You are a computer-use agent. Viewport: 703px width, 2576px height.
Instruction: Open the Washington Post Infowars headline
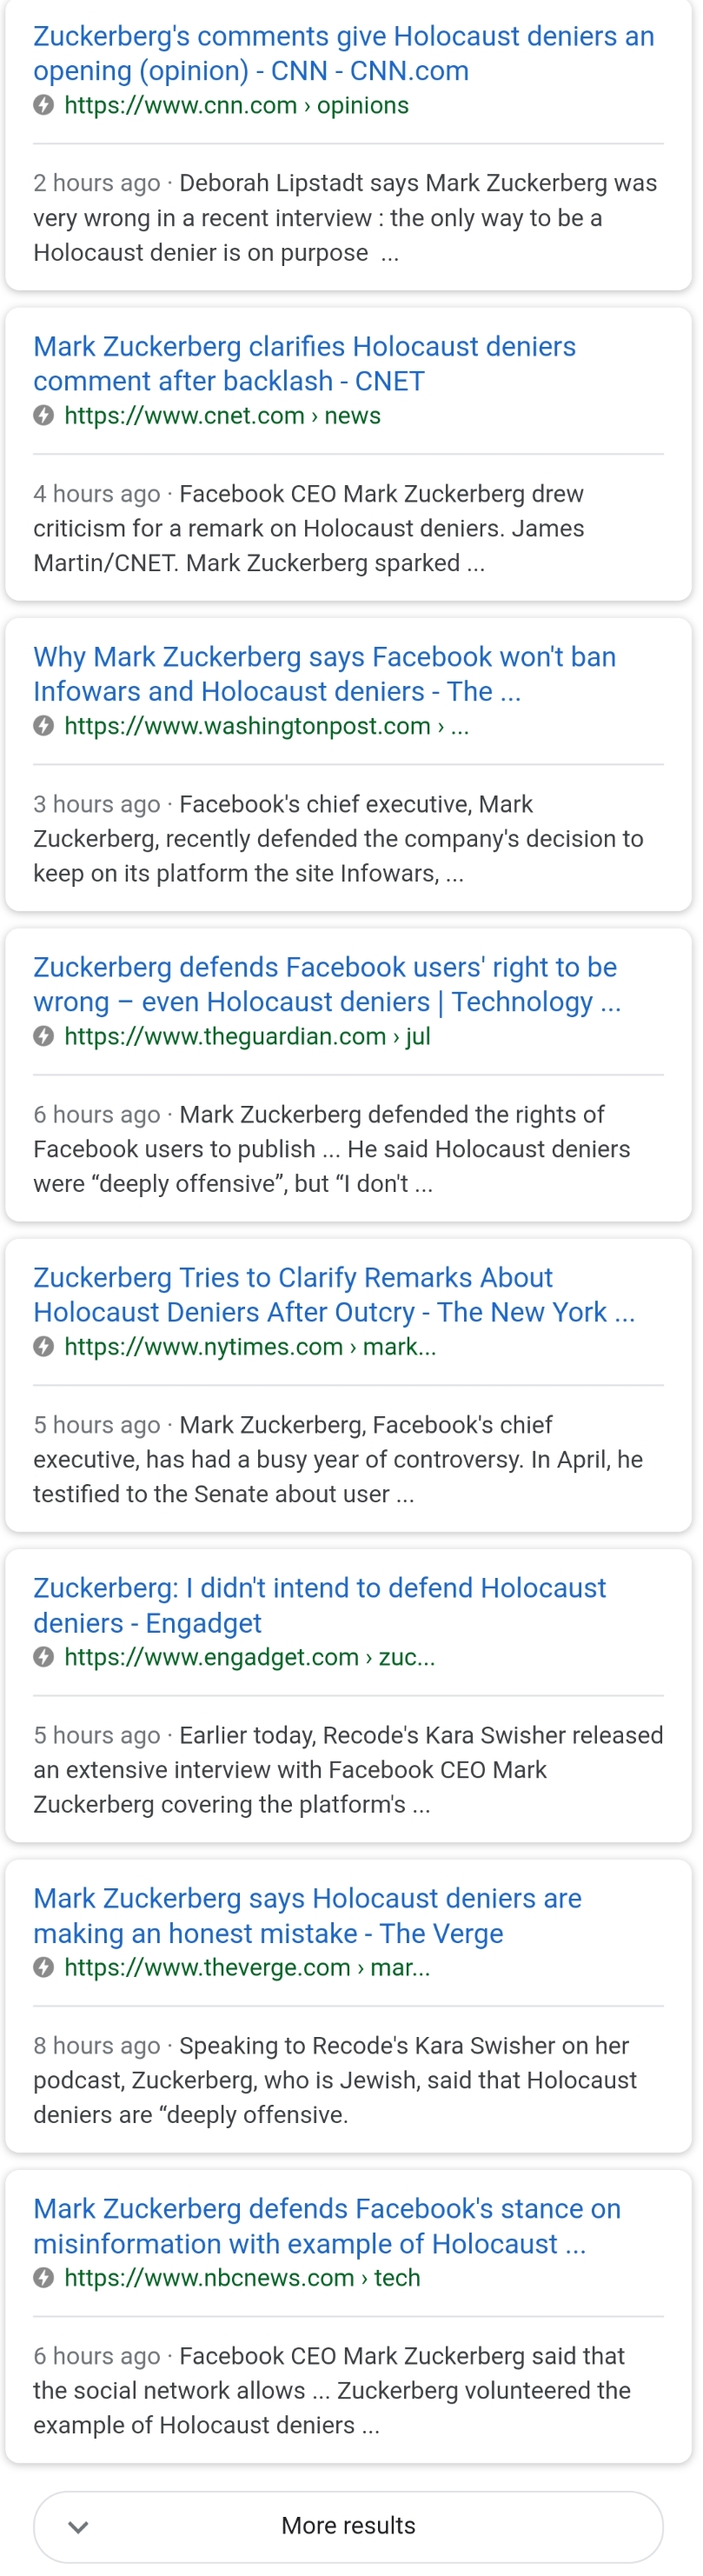324,673
